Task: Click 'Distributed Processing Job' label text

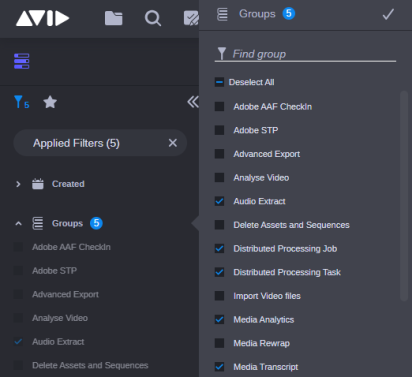Action: 285,249
